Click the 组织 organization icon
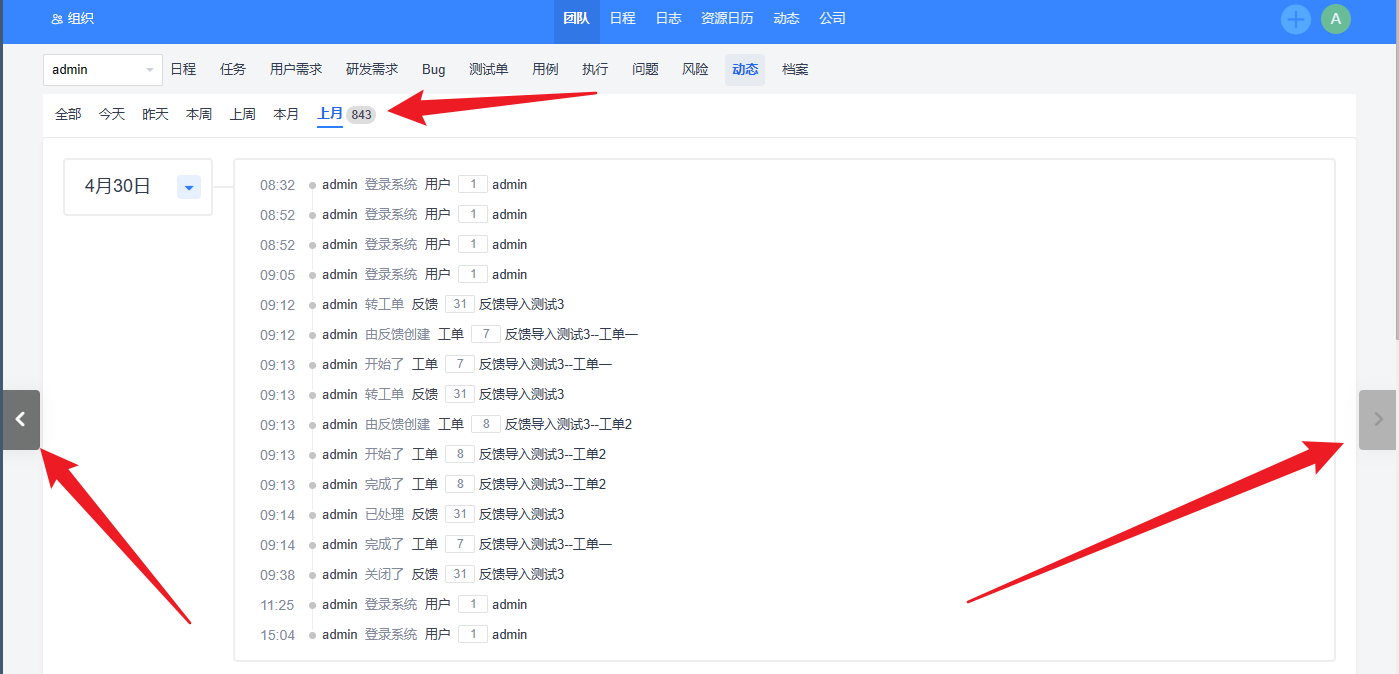Viewport: 1399px width, 674px height. click(x=57, y=19)
